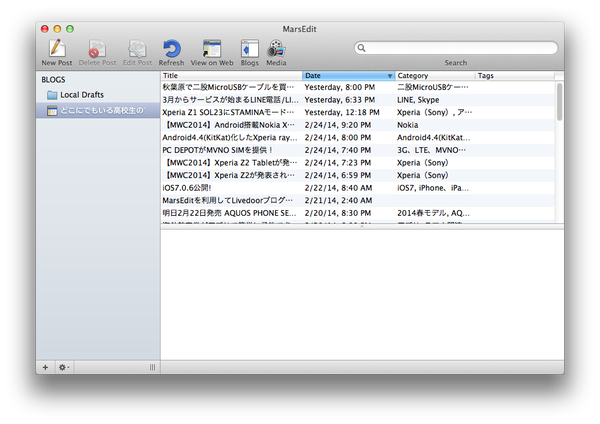Select post 秋葉原で二股MicroUSBケーブル
Image resolution: width=600 pixels, height=424 pixels.
coord(228,87)
